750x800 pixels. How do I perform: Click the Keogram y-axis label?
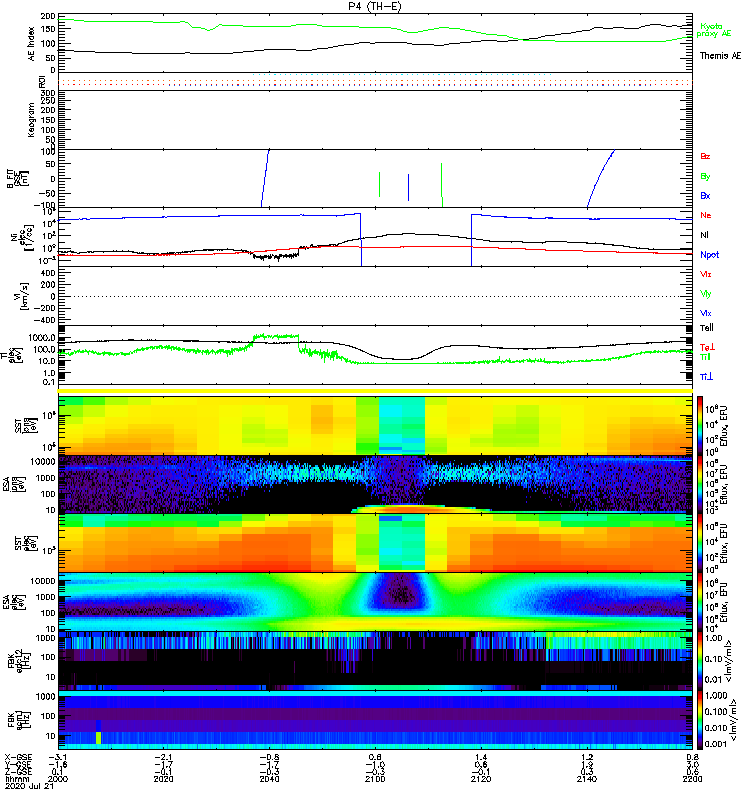[x=32, y=120]
